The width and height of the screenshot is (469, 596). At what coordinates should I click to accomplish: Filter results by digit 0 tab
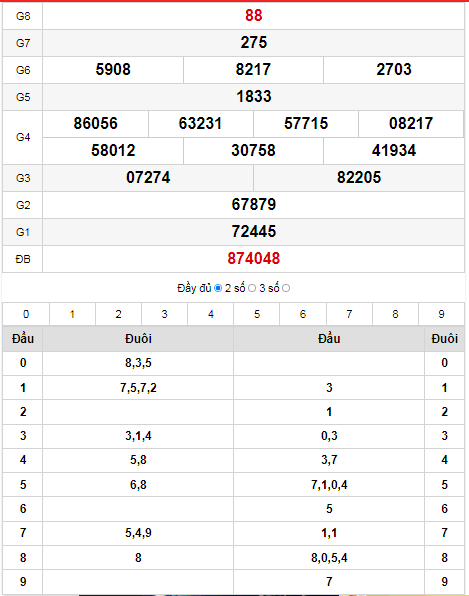click(26, 314)
